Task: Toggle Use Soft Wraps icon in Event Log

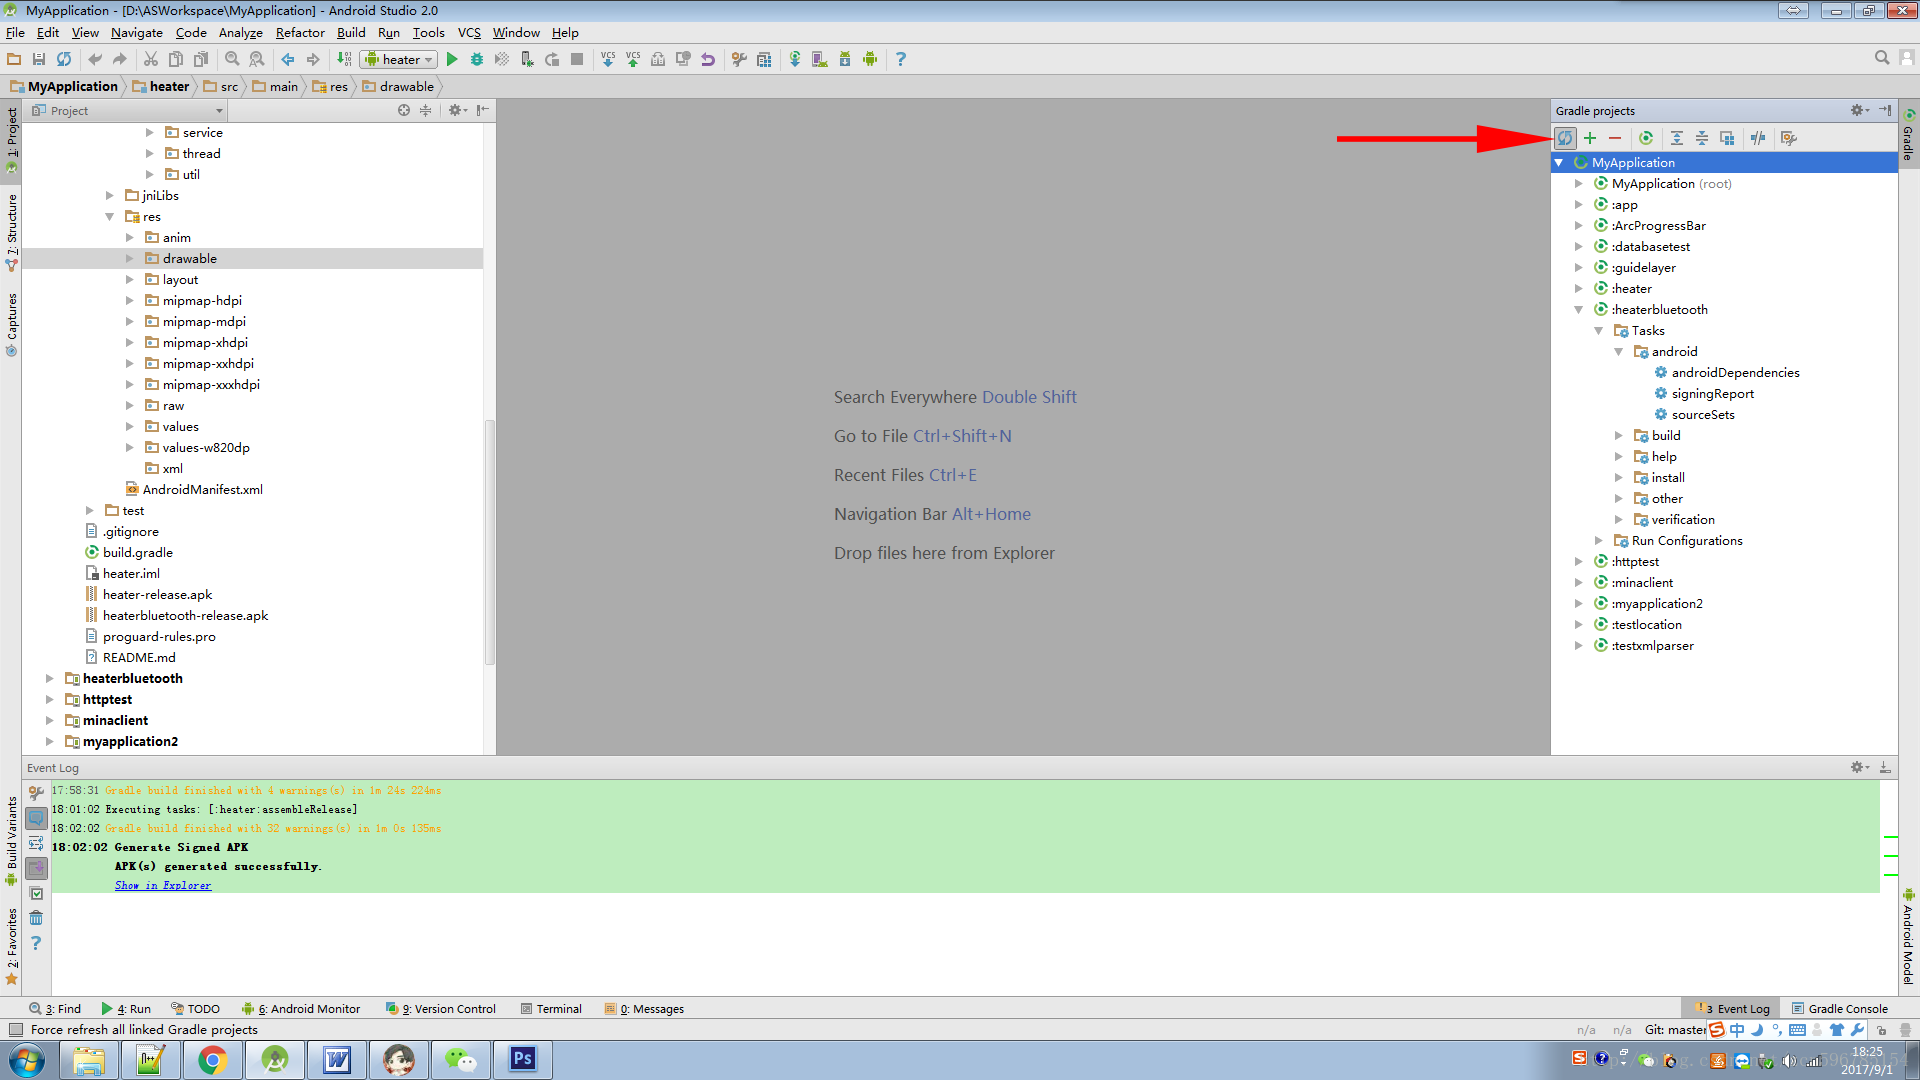Action: pyautogui.click(x=36, y=843)
